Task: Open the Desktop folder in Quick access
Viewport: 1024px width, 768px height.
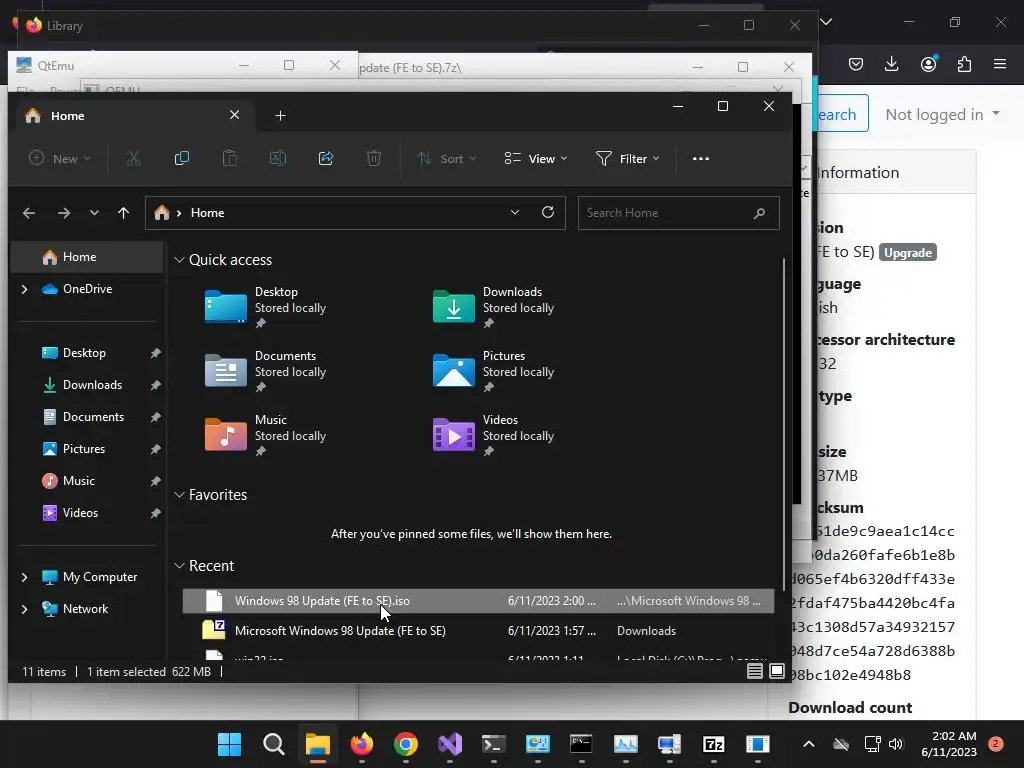Action: click(x=266, y=307)
